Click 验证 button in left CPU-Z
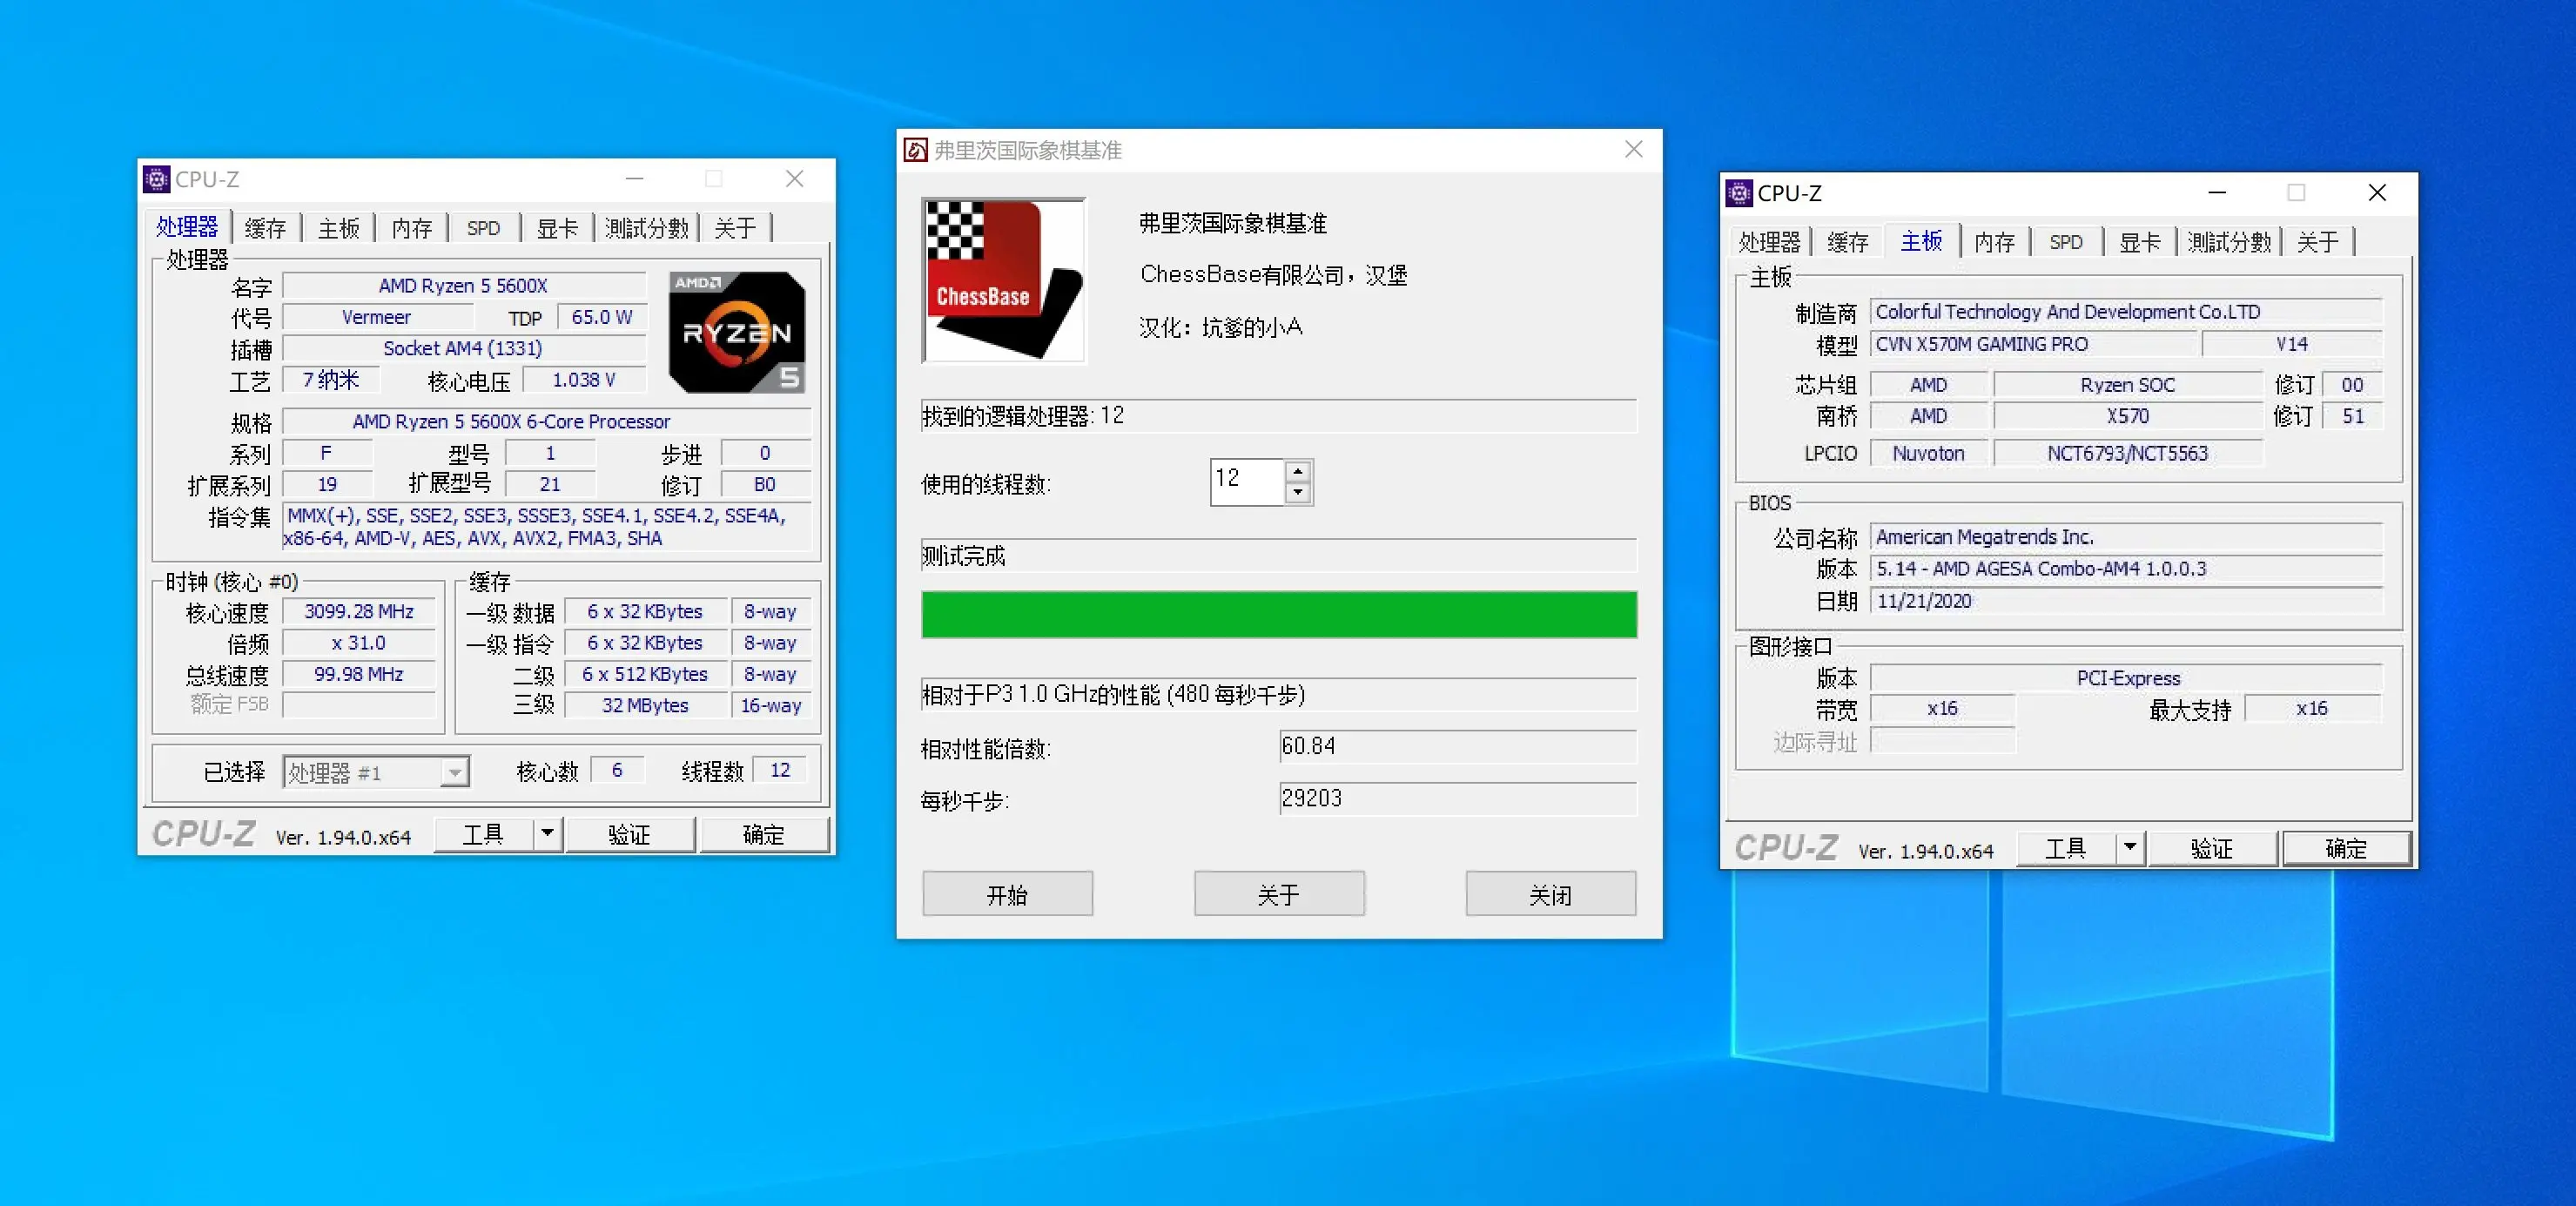Viewport: 2576px width, 1206px height. pos(630,833)
